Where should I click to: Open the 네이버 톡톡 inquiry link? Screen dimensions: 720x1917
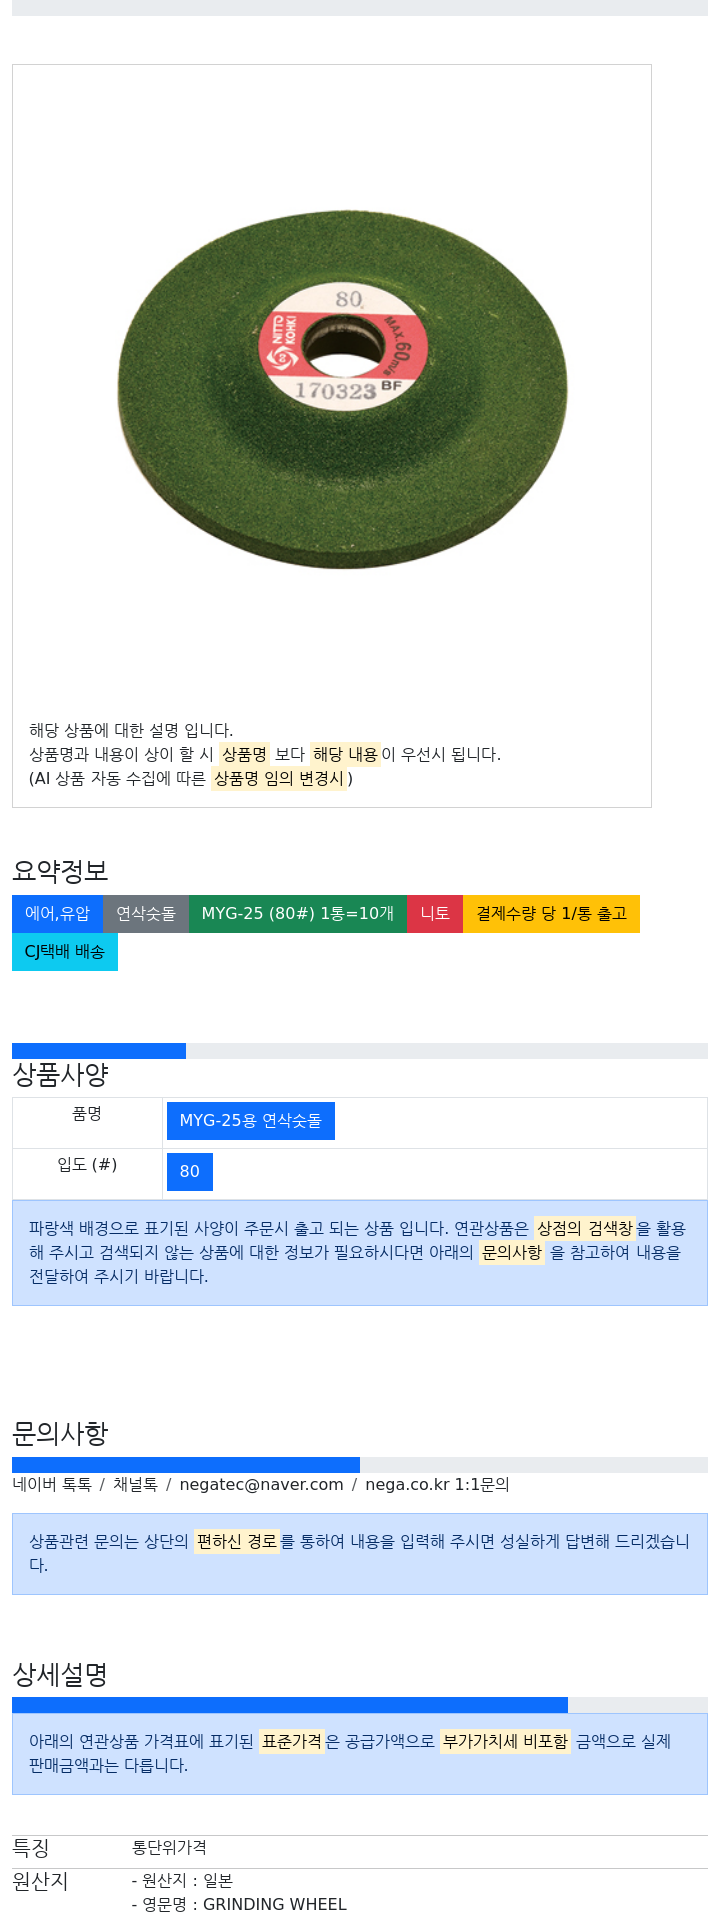(52, 1484)
